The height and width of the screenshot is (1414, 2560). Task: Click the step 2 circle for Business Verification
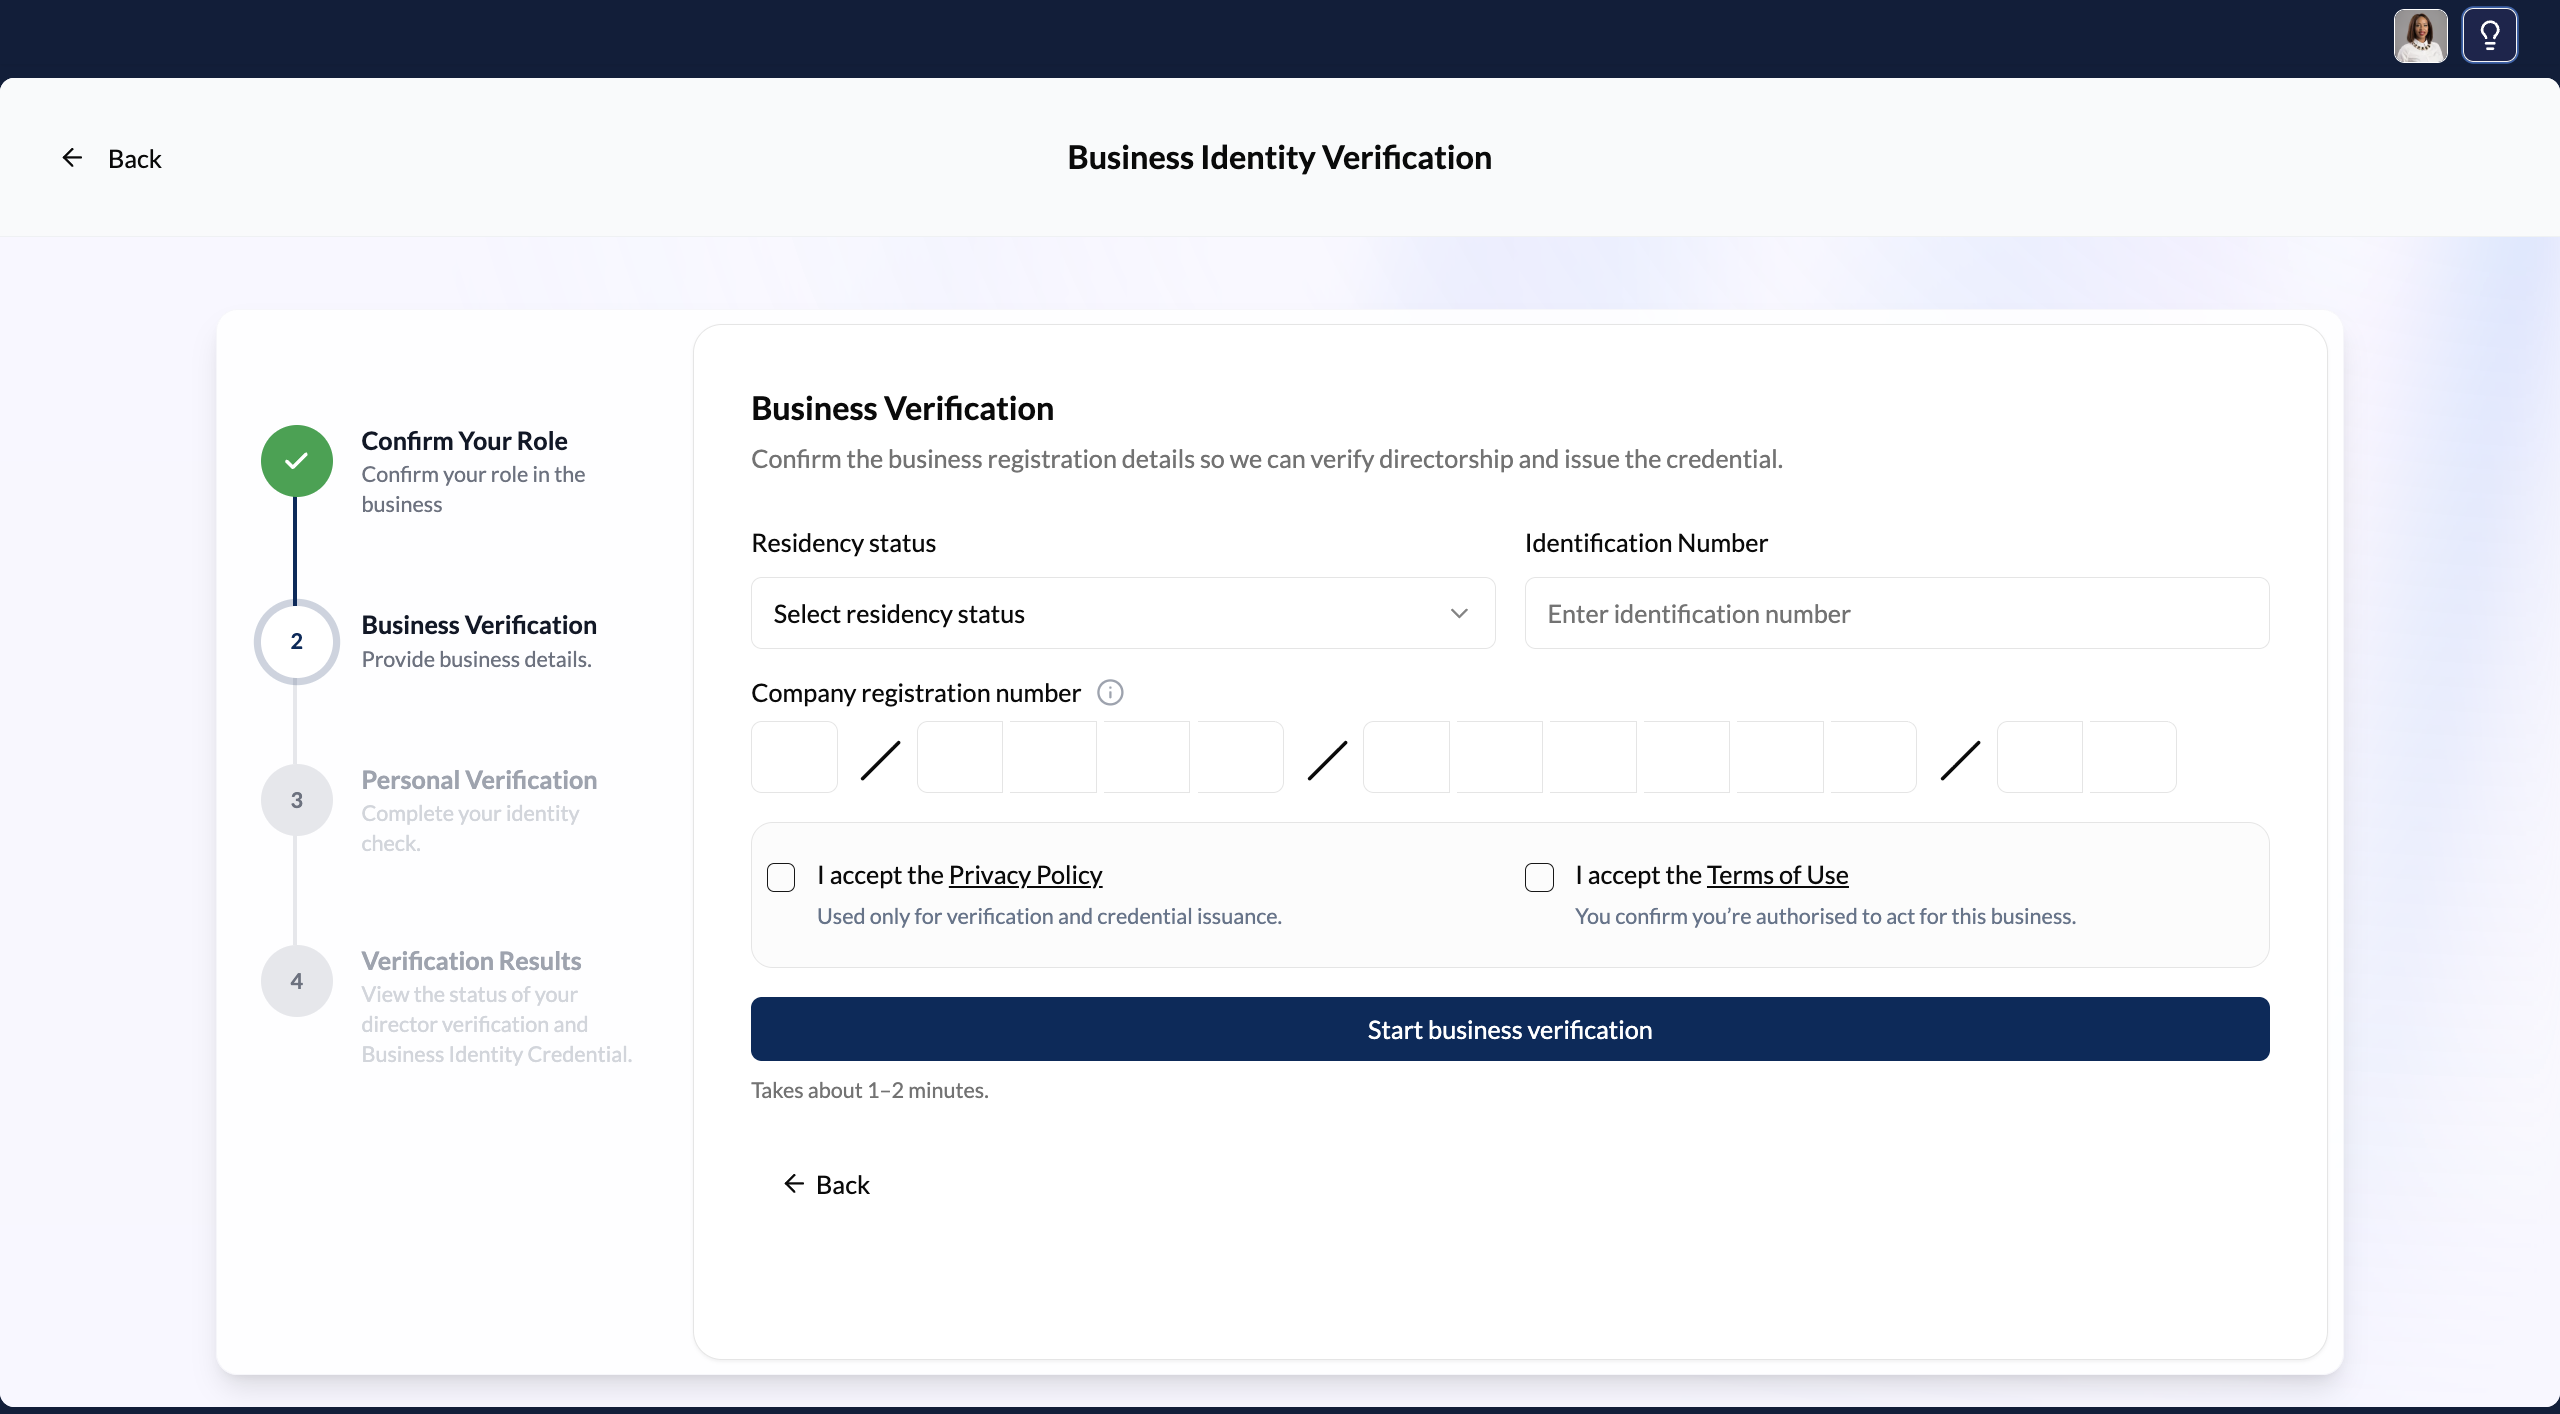pyautogui.click(x=296, y=642)
